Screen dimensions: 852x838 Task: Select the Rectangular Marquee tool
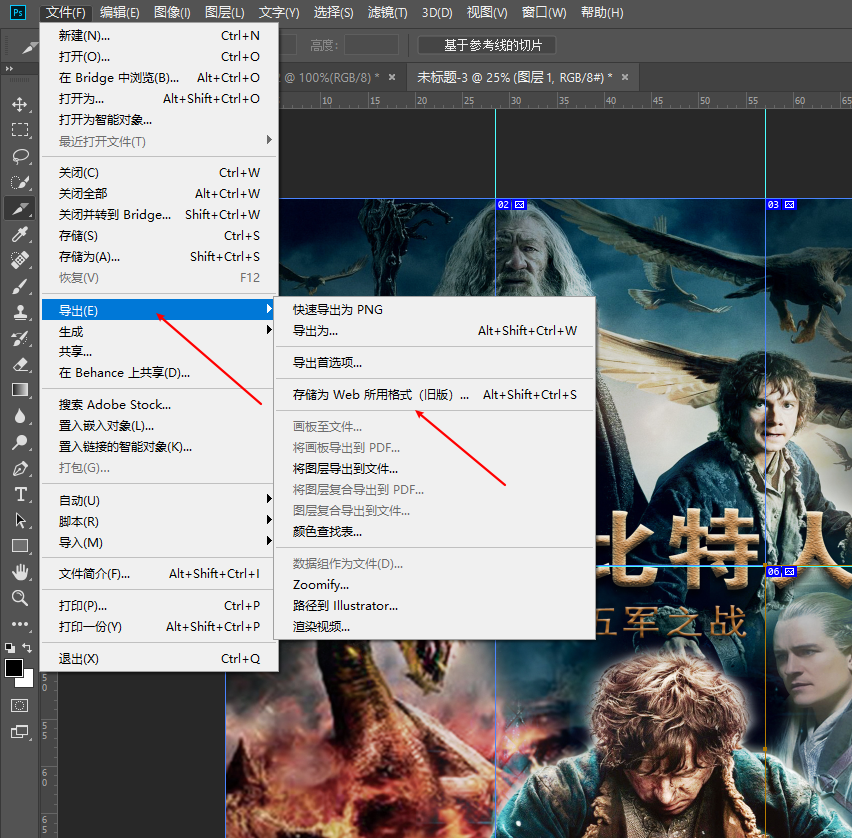click(x=20, y=130)
